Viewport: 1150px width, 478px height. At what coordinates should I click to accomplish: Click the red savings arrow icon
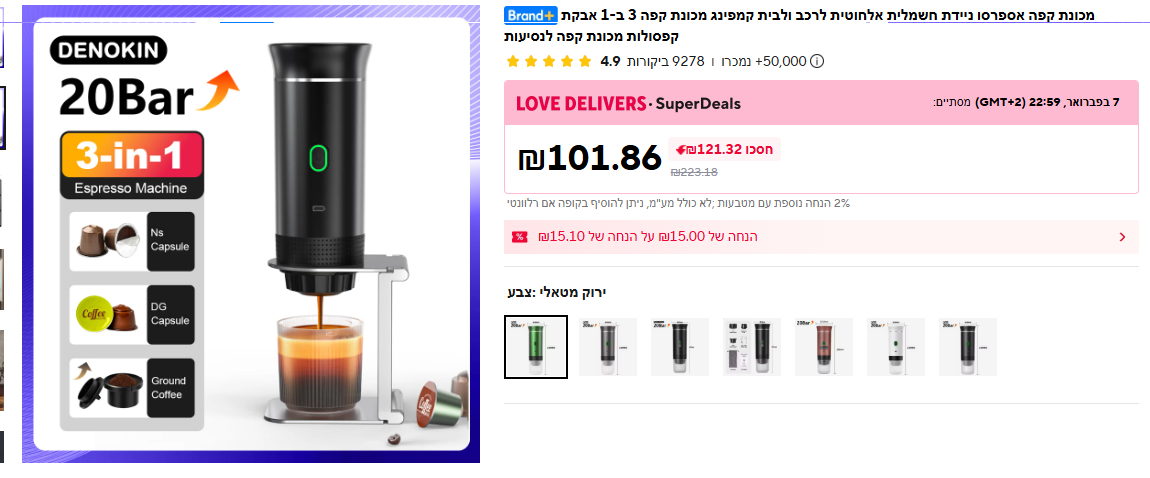click(x=681, y=150)
